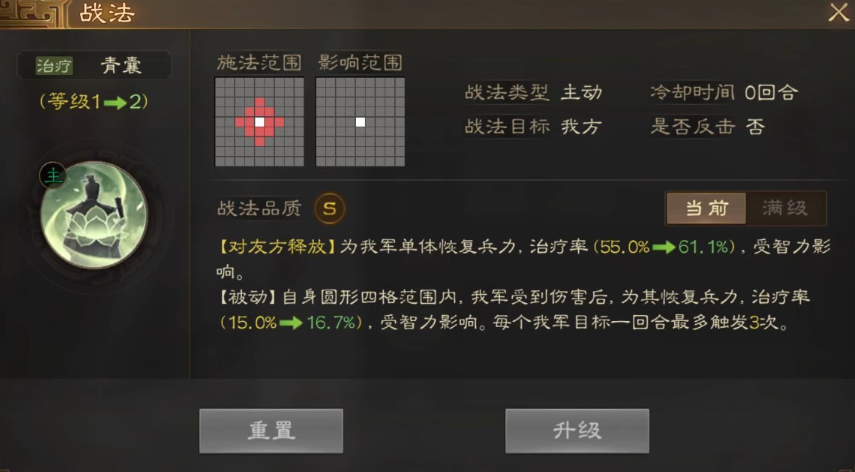Click the 战法 title in the header

pos(107,14)
